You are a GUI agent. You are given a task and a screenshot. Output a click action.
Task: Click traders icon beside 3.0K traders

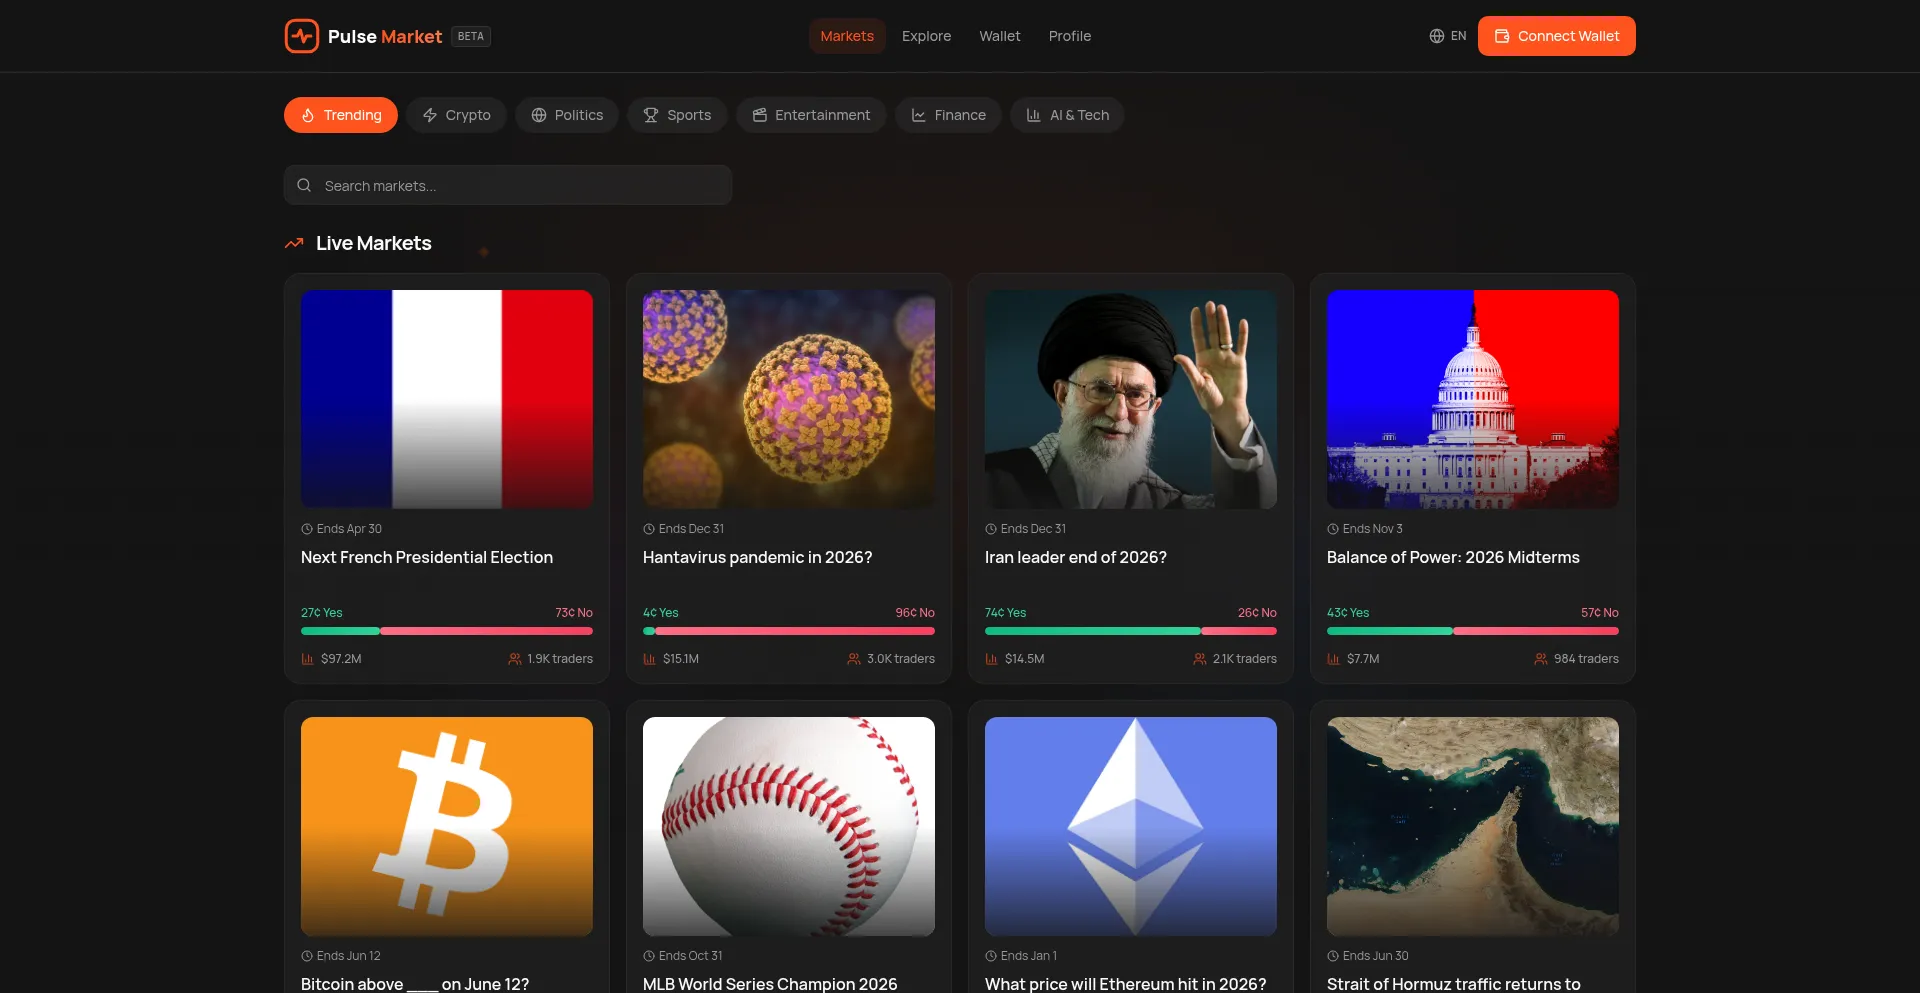(x=854, y=659)
